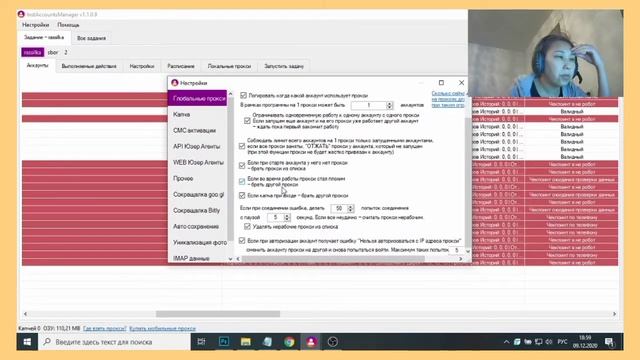The height and width of the screenshot is (360, 640).
Task: Click the Настройки dialog title icon
Action: coord(175,83)
